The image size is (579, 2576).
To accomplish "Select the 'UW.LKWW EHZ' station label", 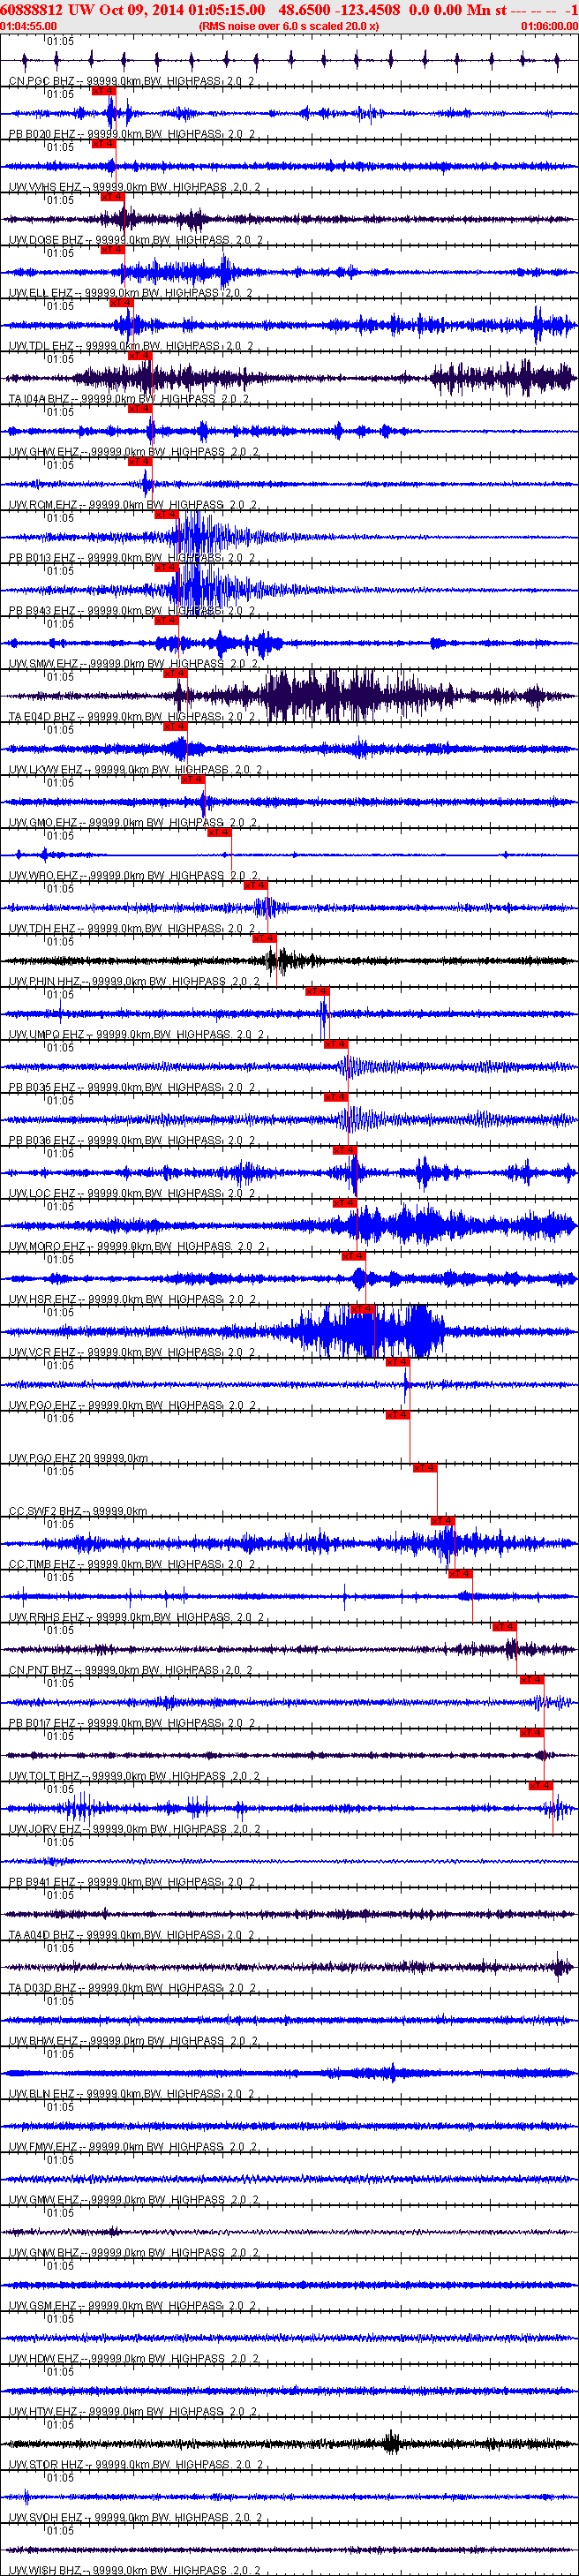I will pos(46,770).
